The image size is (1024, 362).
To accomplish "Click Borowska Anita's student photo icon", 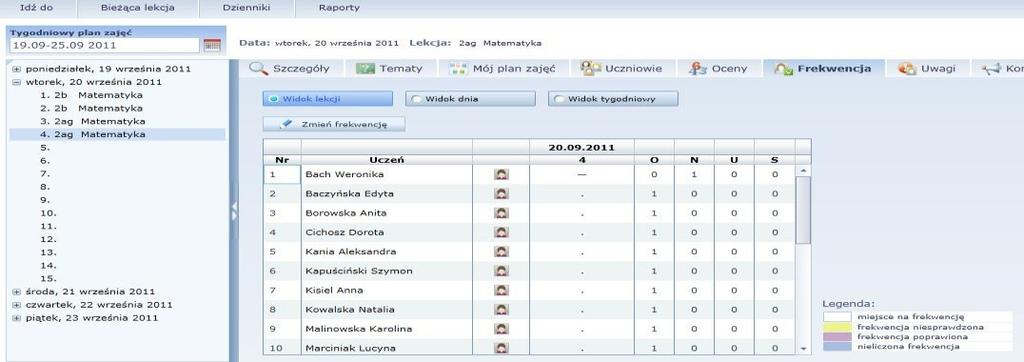I will tap(501, 213).
